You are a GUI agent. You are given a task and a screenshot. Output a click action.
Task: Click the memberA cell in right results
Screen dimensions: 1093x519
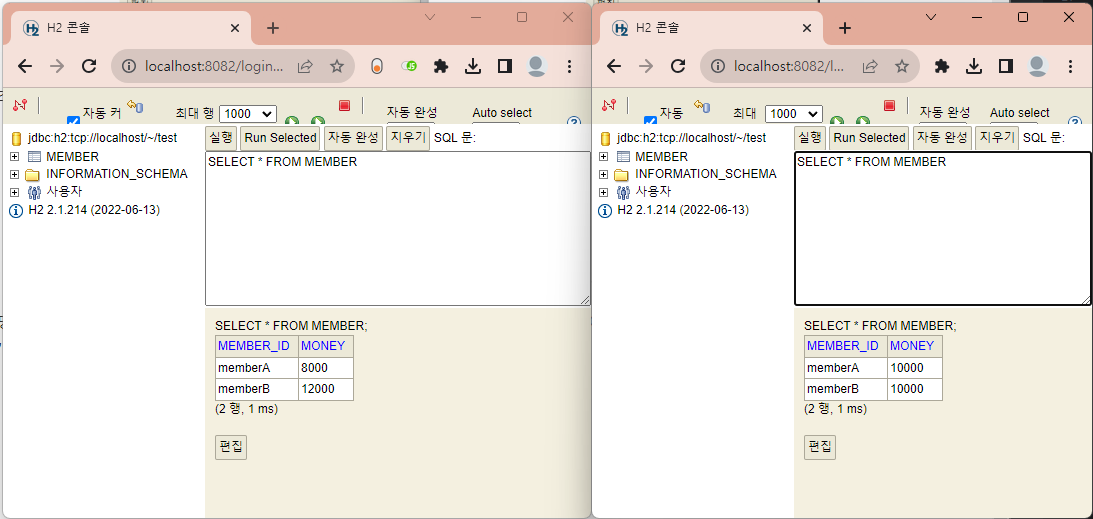846,368
